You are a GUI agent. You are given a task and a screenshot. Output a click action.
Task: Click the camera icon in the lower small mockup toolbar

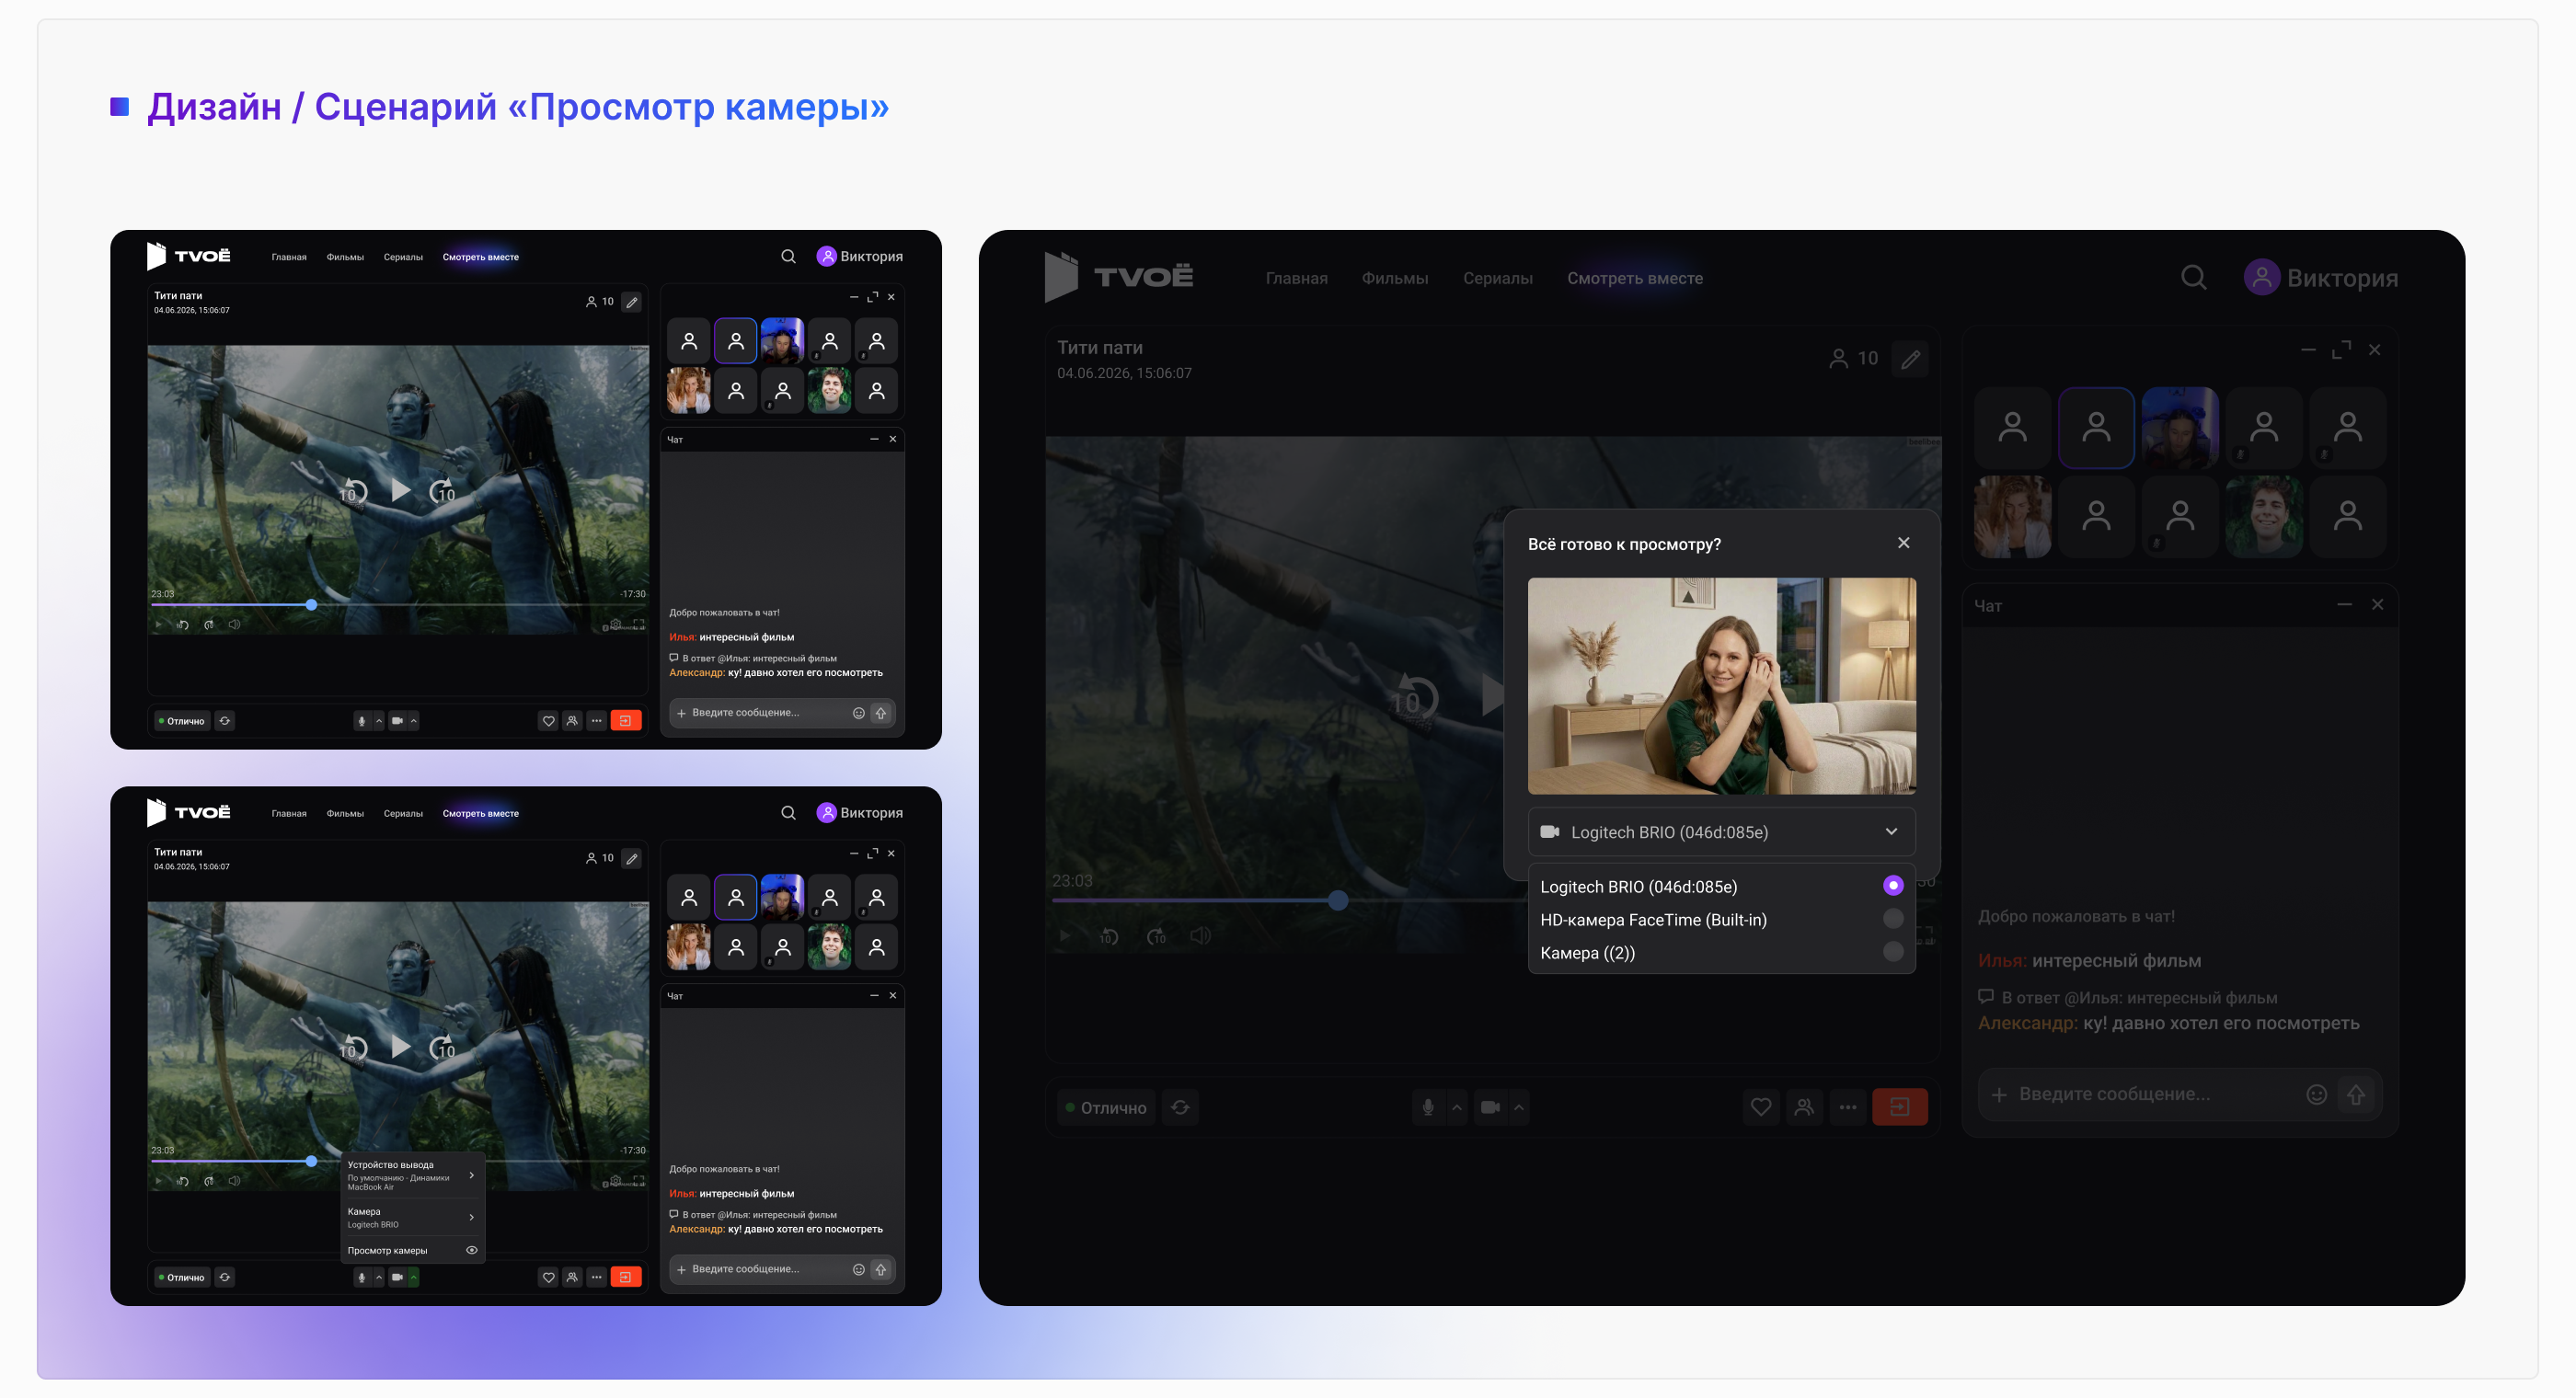click(397, 1277)
